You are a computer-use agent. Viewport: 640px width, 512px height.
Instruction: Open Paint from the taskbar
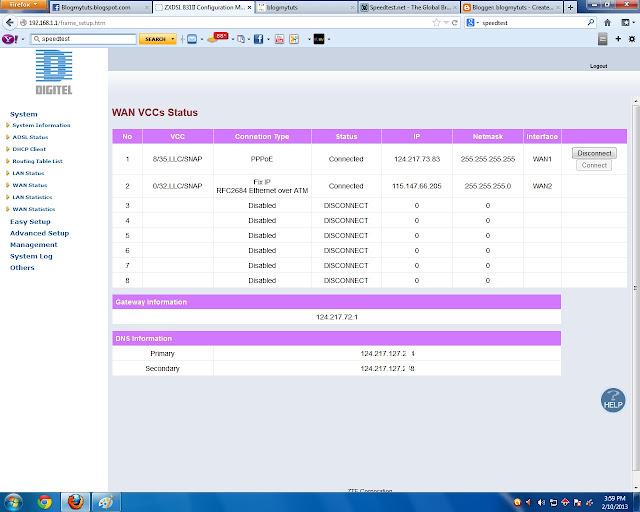click(106, 502)
